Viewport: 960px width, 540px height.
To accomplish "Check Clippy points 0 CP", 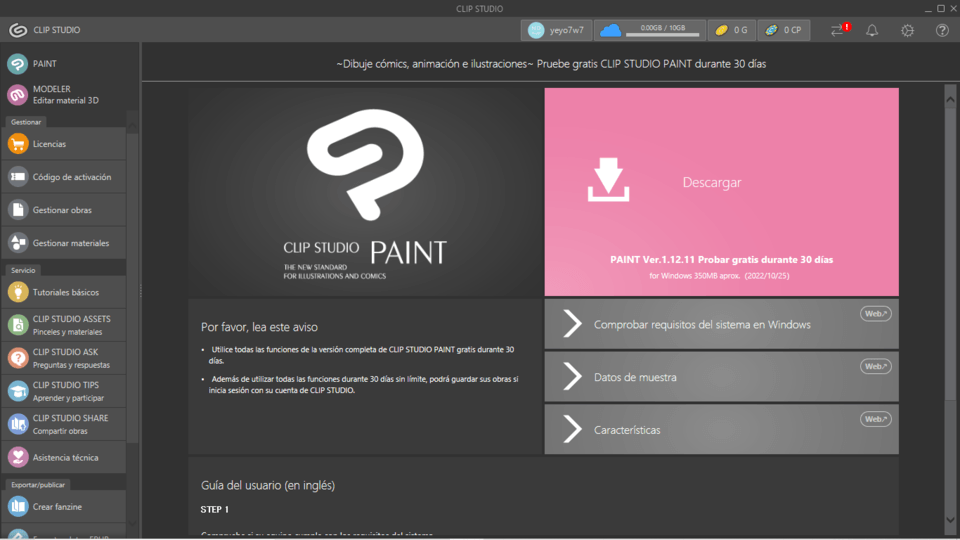I will click(x=784, y=30).
